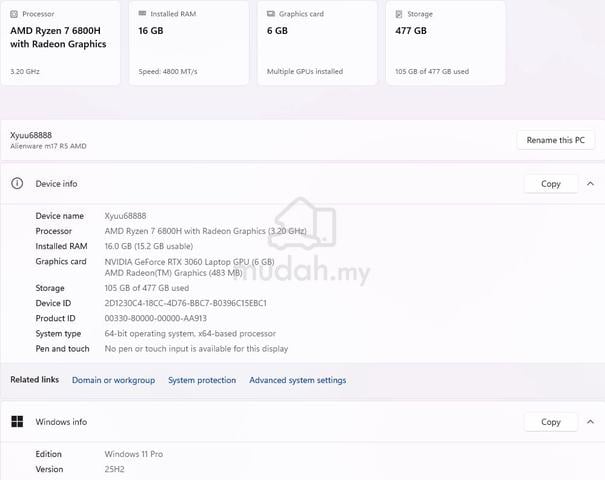The image size is (605, 480).
Task: Click the 64-bit operating system value
Action: 190,333
